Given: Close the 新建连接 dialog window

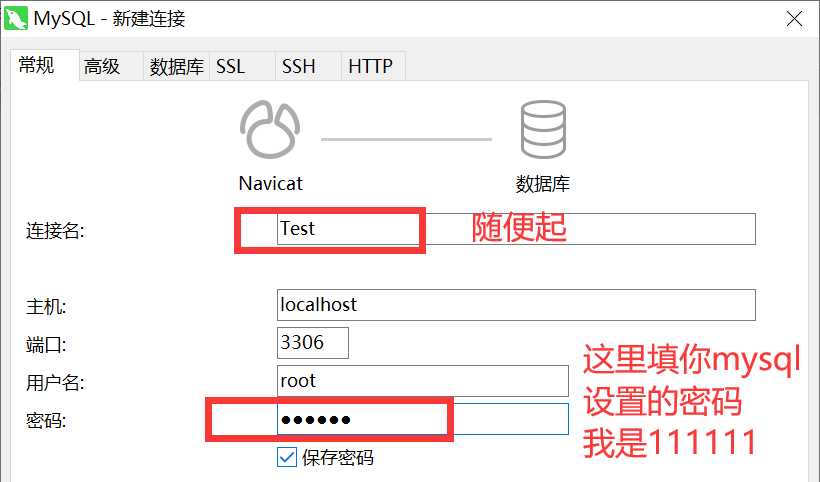Looking at the screenshot, I should [794, 19].
